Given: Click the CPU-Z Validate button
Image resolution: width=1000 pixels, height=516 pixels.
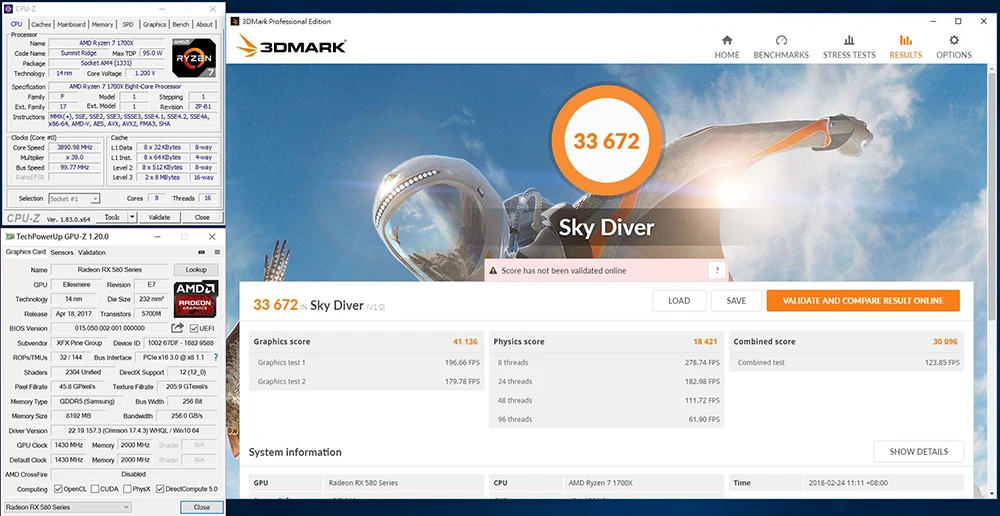Looking at the screenshot, I should [159, 217].
